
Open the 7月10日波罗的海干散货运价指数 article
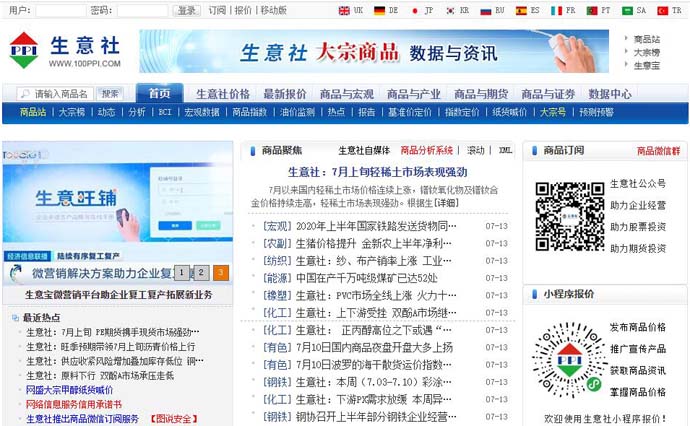pos(374,365)
